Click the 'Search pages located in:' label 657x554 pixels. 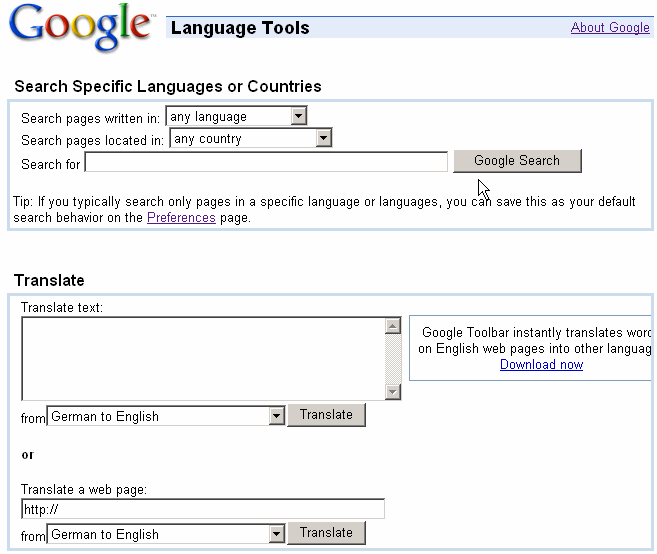click(93, 140)
